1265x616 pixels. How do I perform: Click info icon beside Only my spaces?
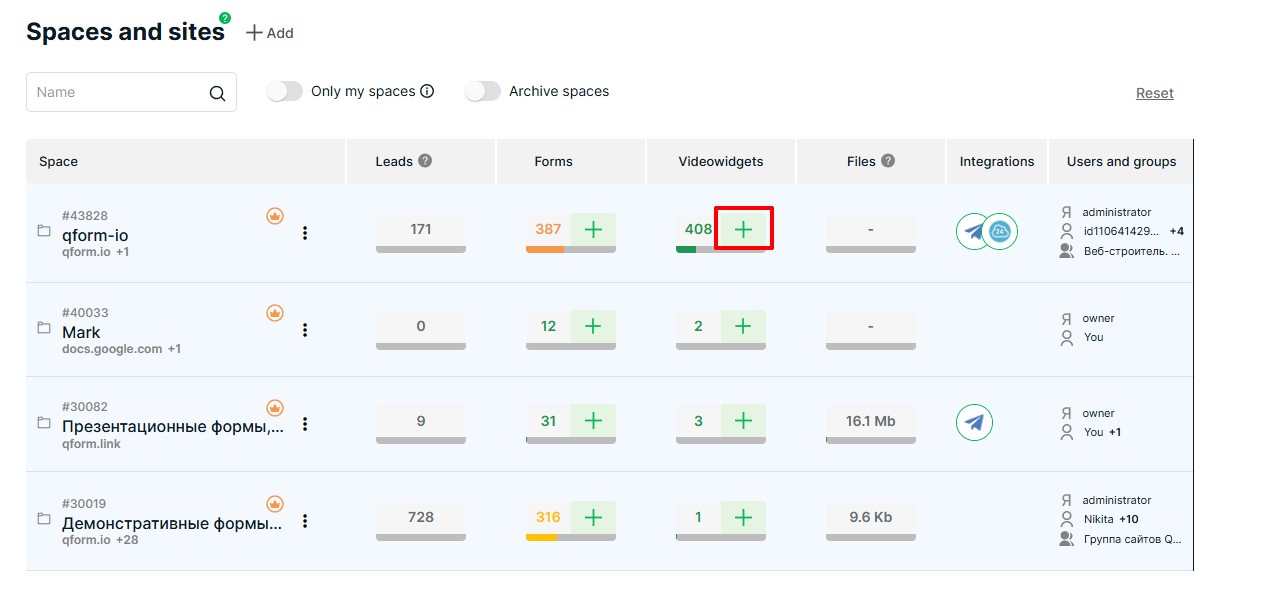(x=427, y=92)
